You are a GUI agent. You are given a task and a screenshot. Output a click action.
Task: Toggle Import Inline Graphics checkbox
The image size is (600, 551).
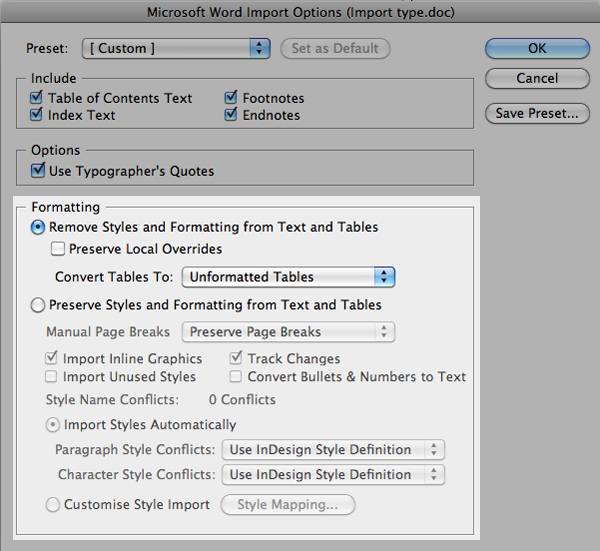[x=51, y=359]
